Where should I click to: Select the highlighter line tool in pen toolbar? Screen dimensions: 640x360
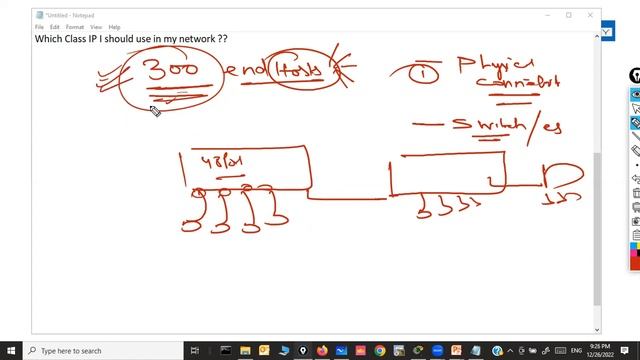point(636,136)
